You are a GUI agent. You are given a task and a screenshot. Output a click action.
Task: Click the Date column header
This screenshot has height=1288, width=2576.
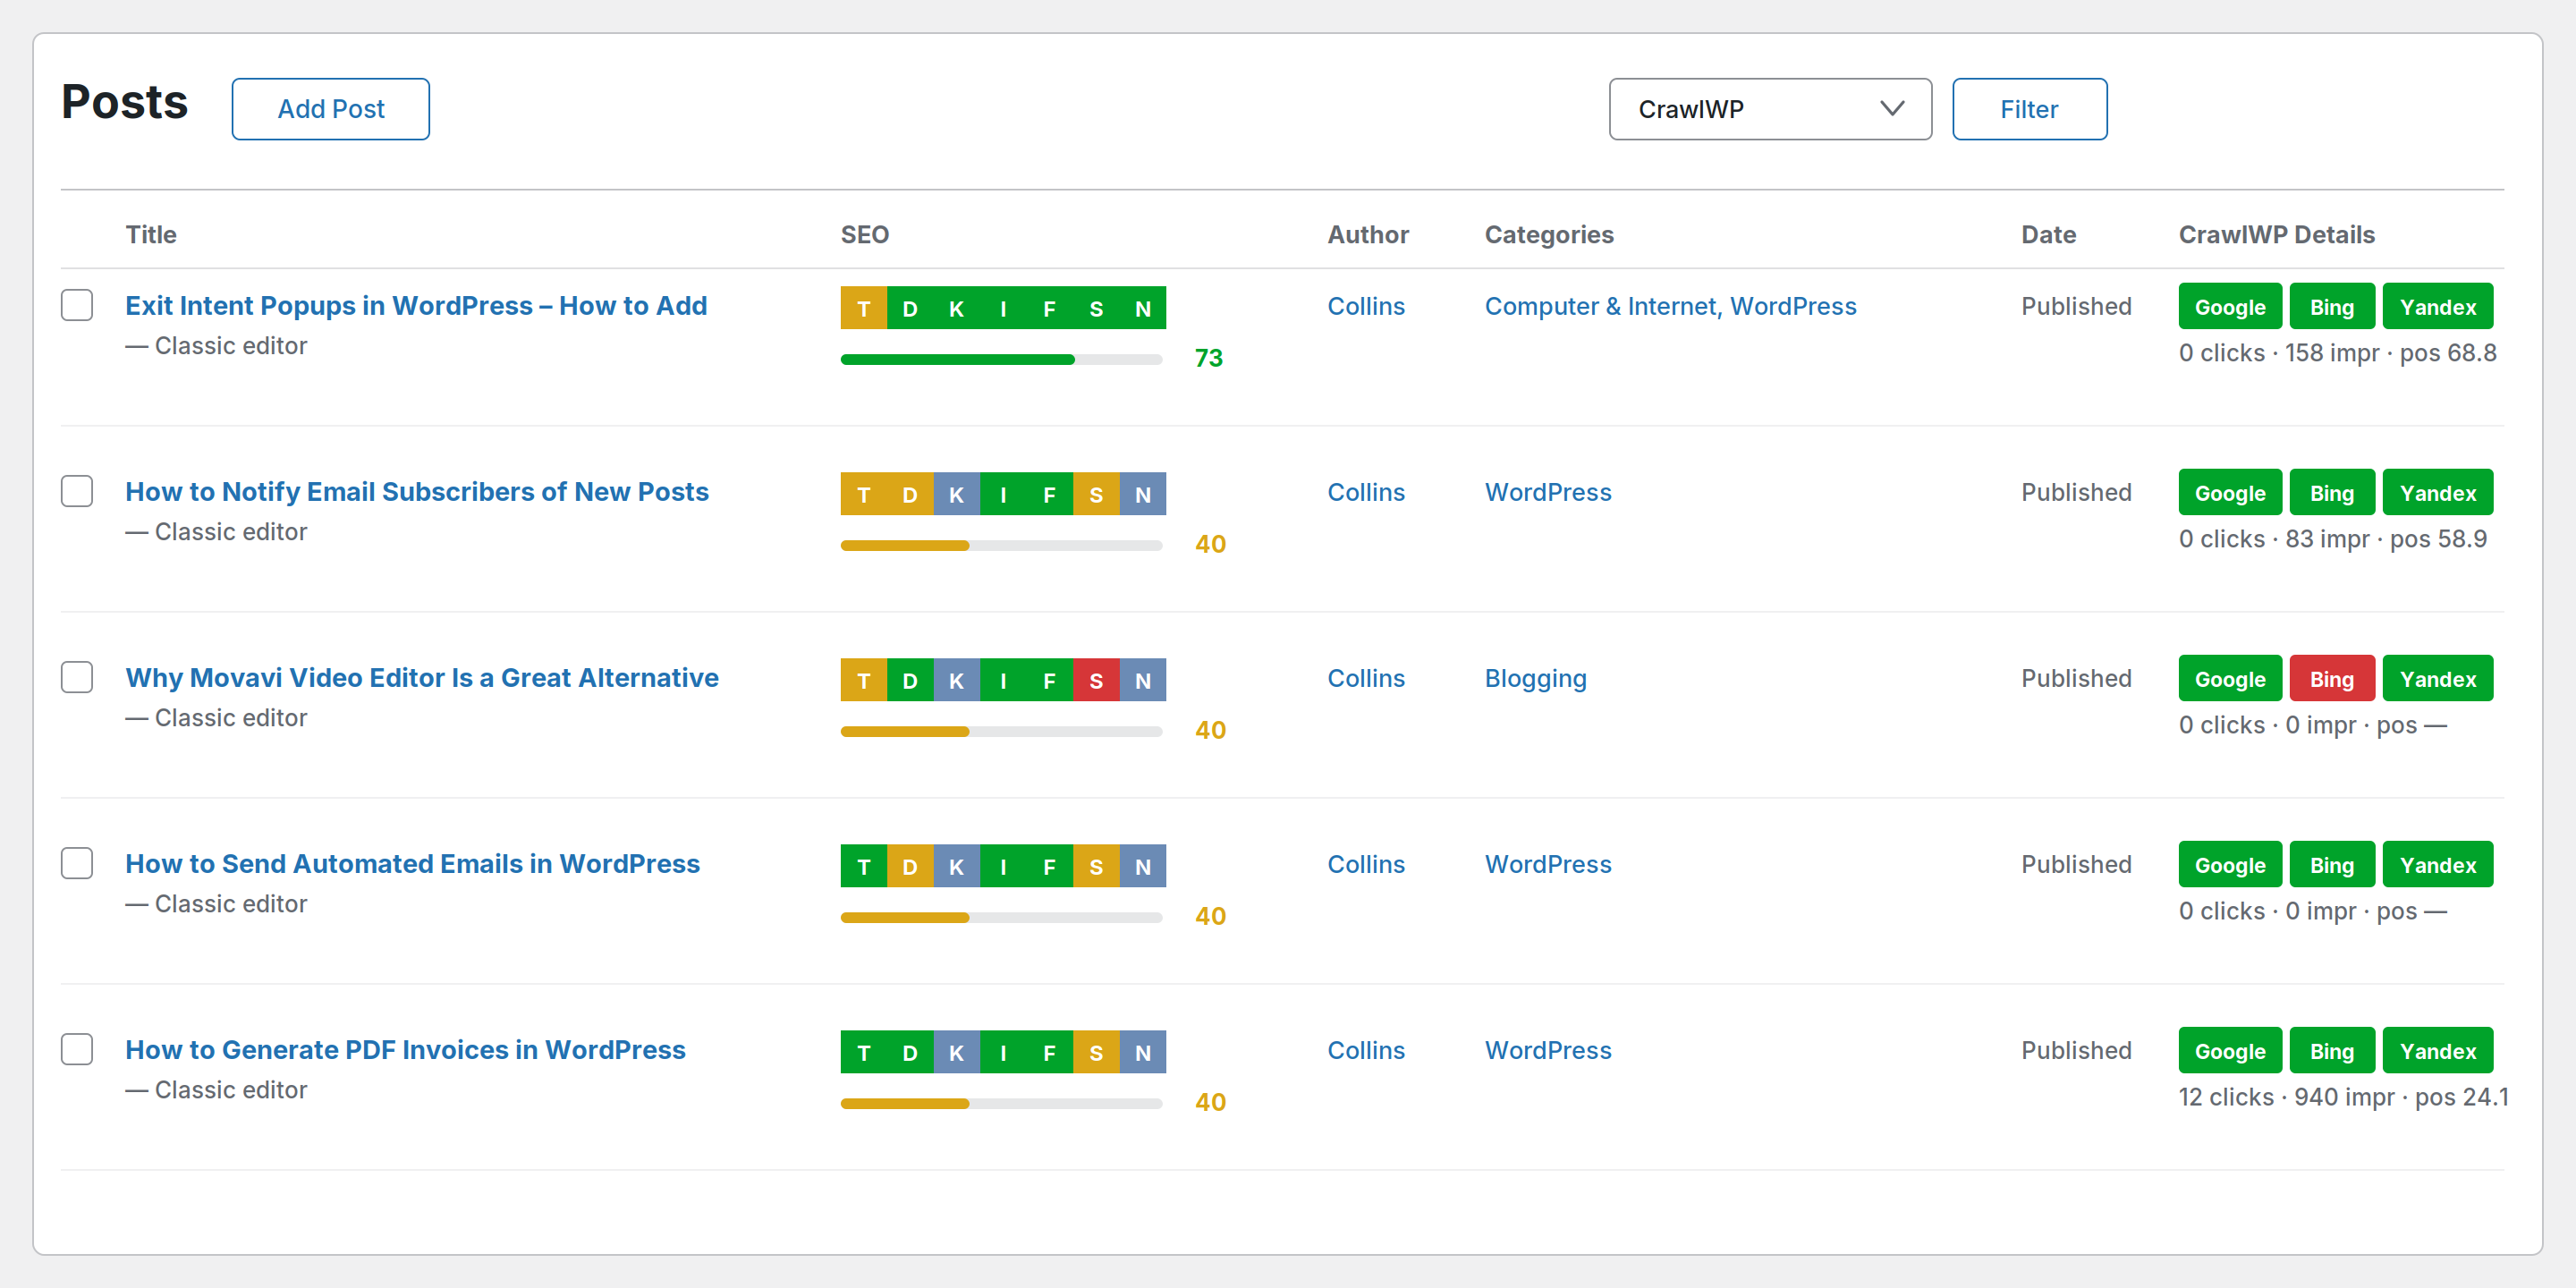click(2048, 234)
